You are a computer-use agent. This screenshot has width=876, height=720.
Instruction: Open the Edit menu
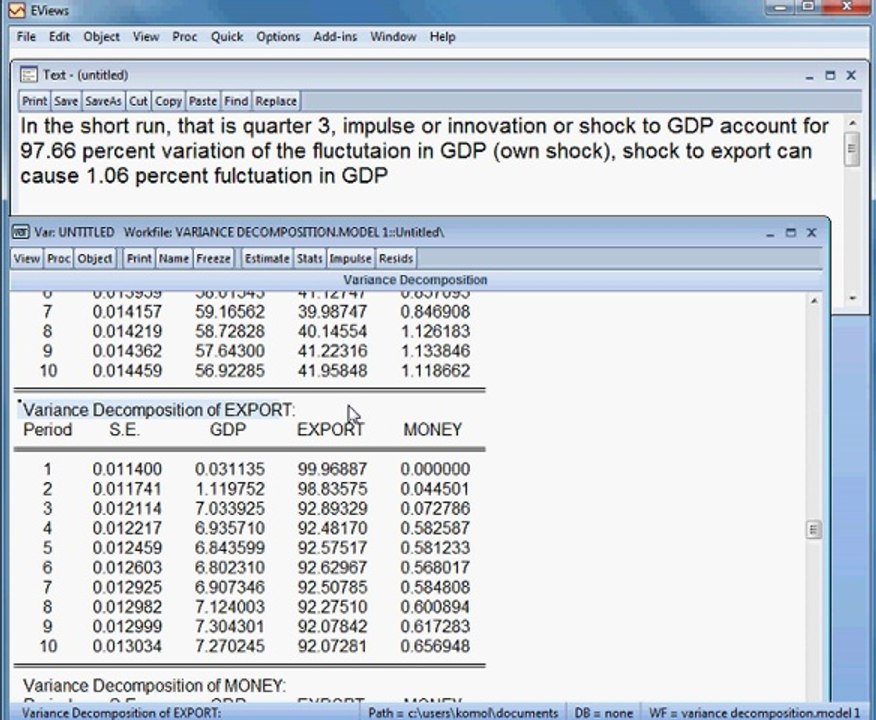pos(59,37)
